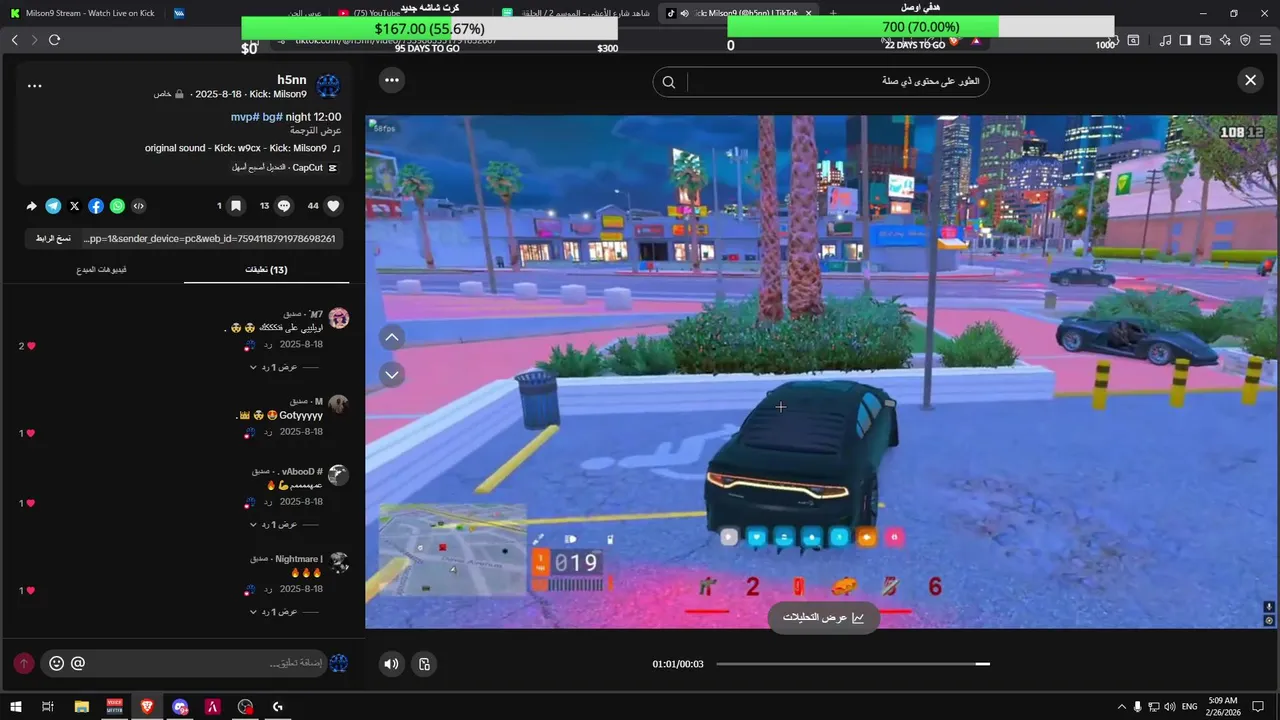Open Brave browser from taskbar
The width and height of the screenshot is (1280, 720).
(147, 706)
